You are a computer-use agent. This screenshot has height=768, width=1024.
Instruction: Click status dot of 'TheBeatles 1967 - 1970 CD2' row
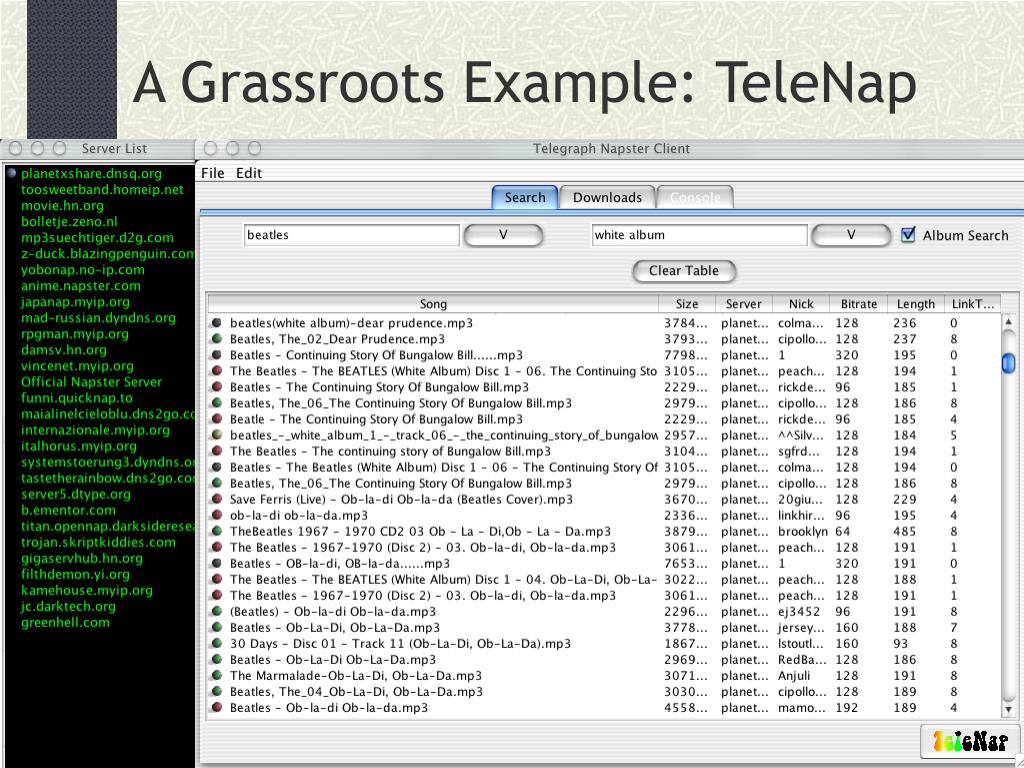pos(216,531)
